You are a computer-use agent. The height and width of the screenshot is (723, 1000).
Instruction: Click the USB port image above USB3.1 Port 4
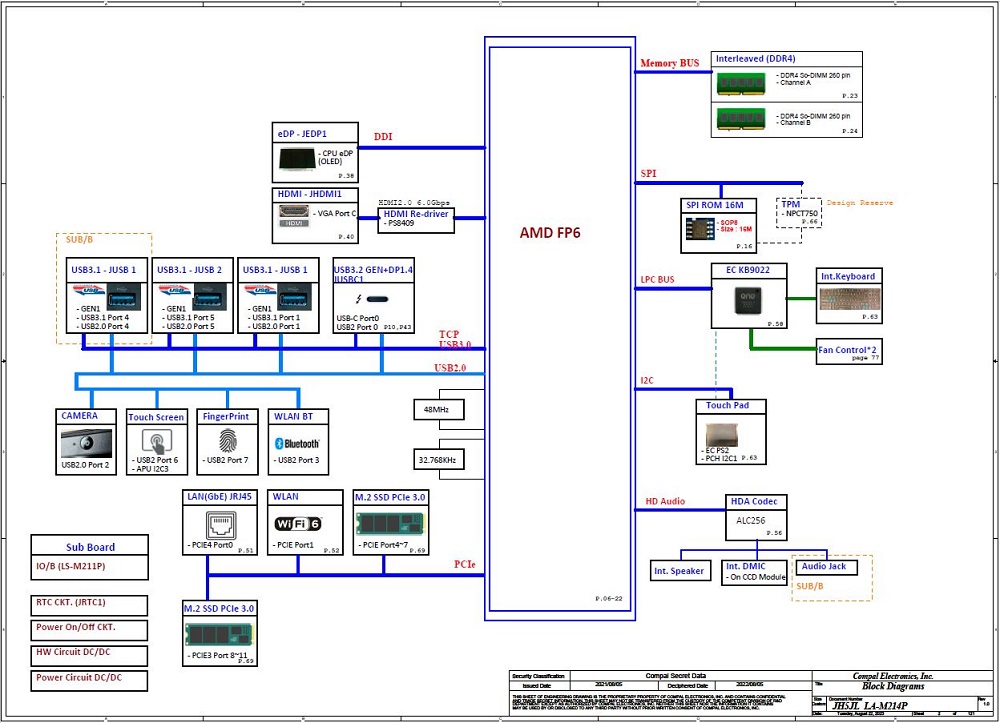(124, 296)
